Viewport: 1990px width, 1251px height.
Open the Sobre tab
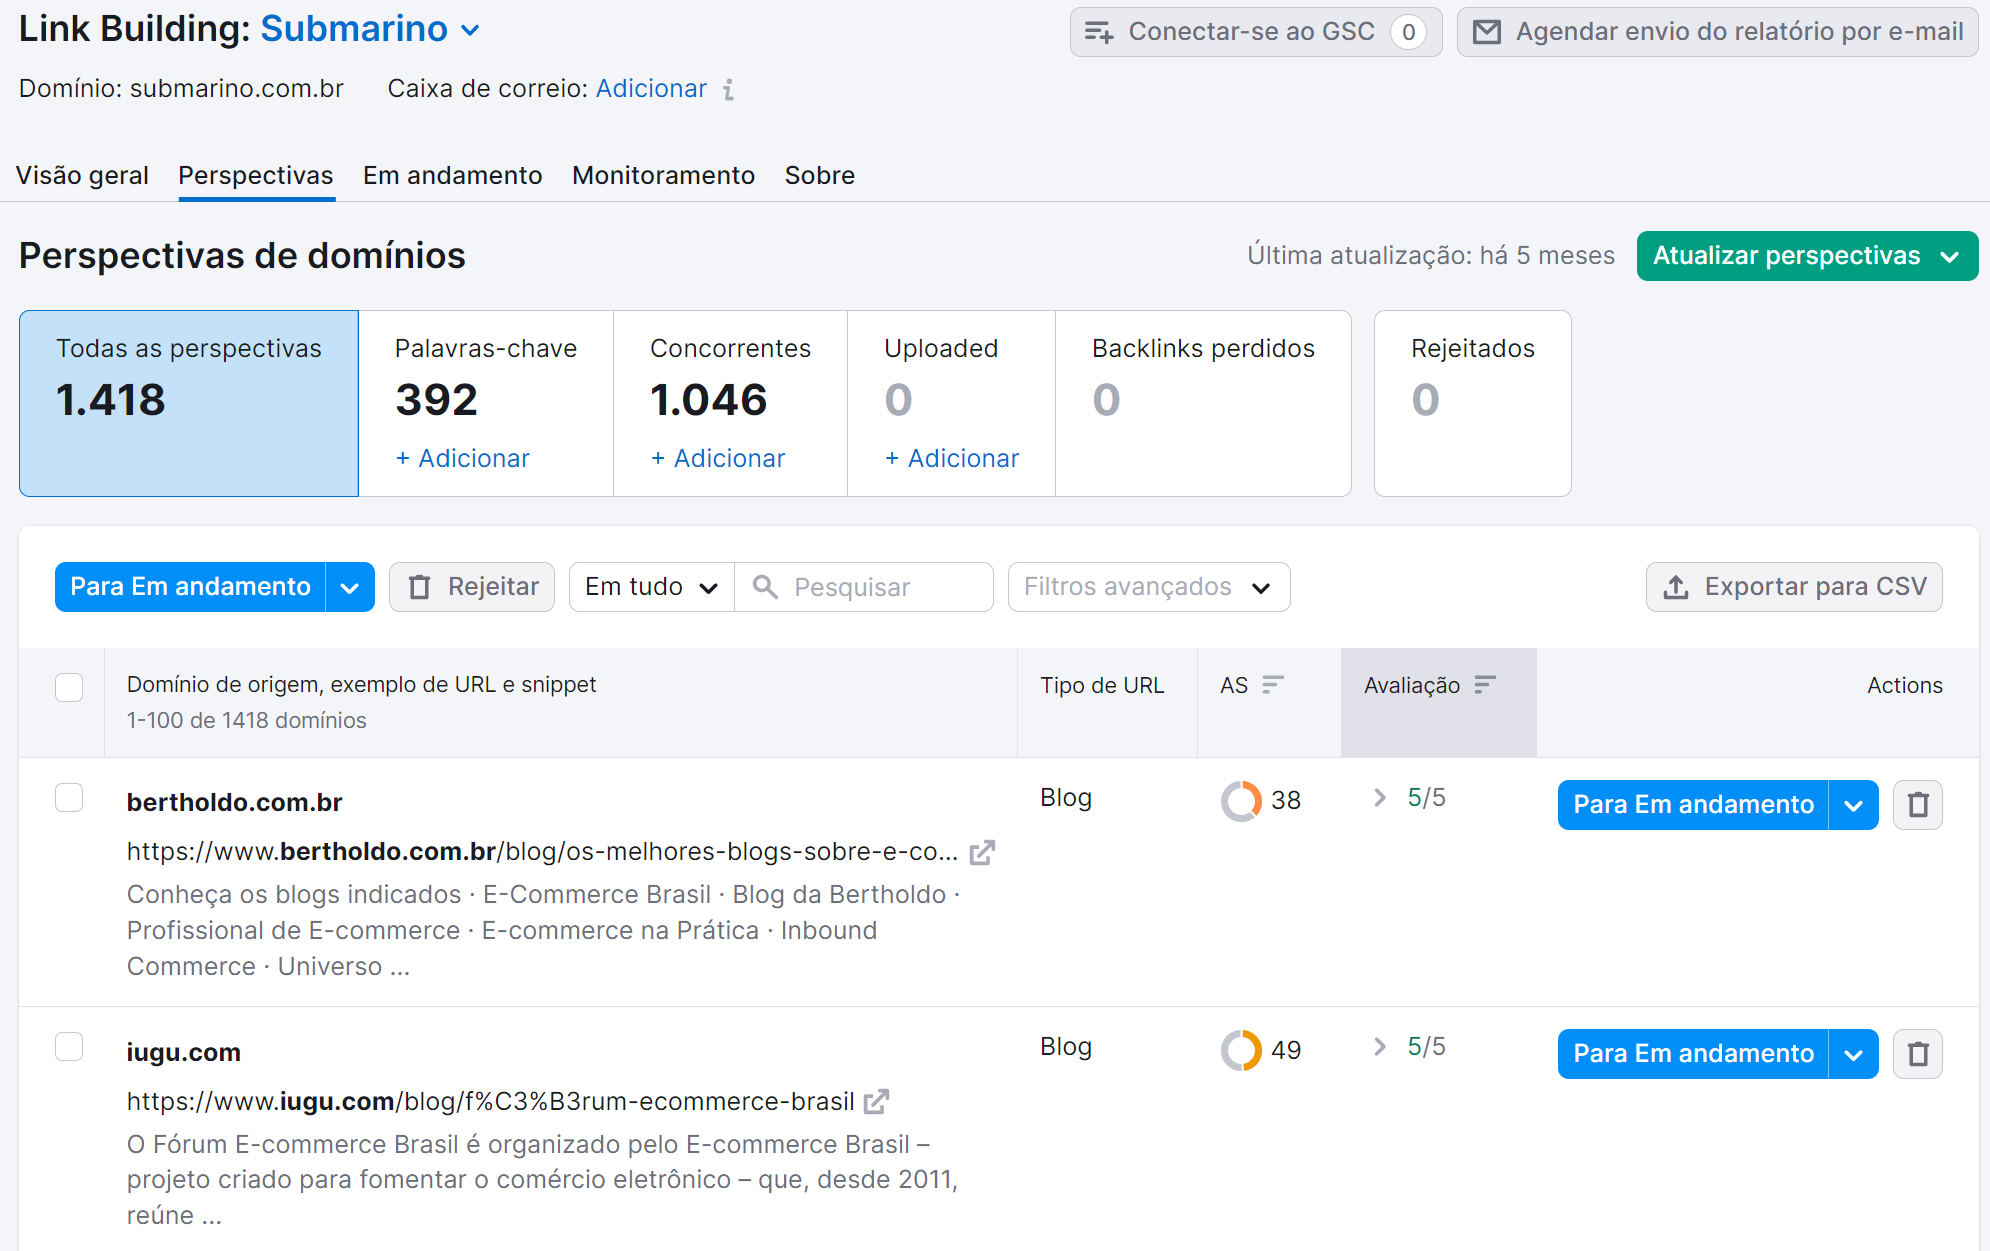point(820,176)
